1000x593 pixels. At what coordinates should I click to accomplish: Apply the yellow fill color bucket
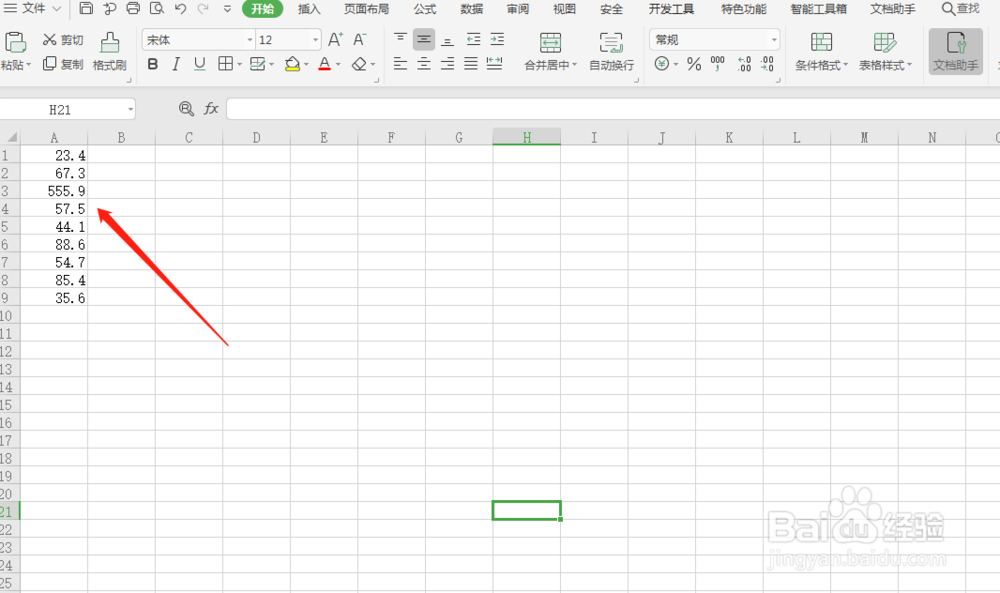pos(292,64)
